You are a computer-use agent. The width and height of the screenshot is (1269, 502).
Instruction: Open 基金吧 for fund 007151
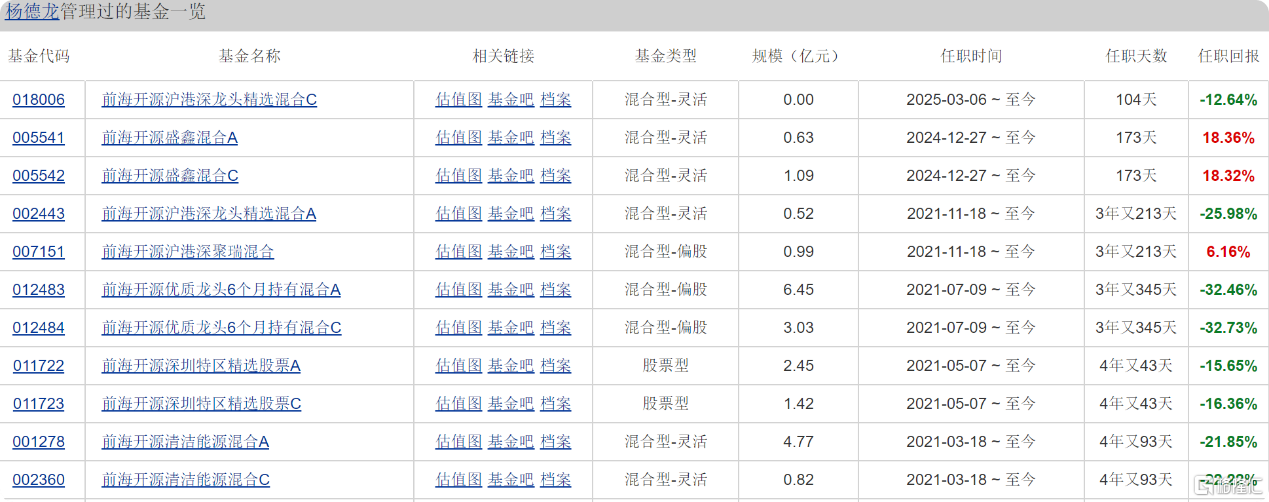(511, 252)
